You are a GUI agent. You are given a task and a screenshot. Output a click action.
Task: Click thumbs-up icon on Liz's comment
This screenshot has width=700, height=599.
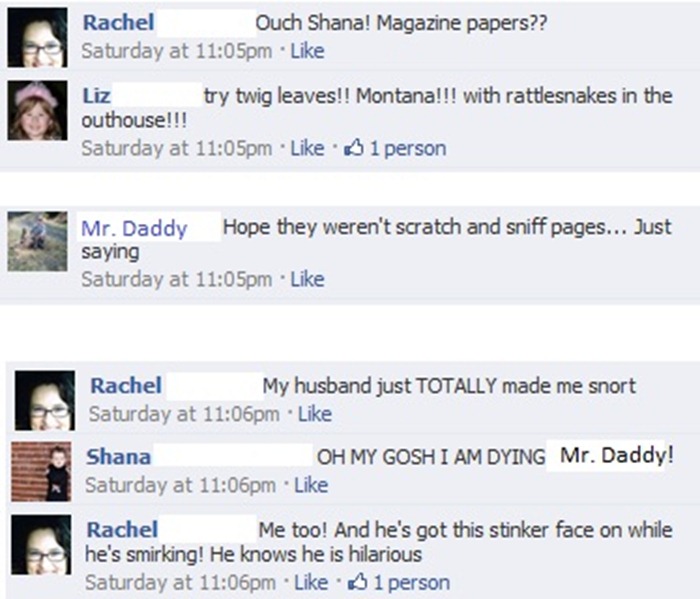point(353,148)
